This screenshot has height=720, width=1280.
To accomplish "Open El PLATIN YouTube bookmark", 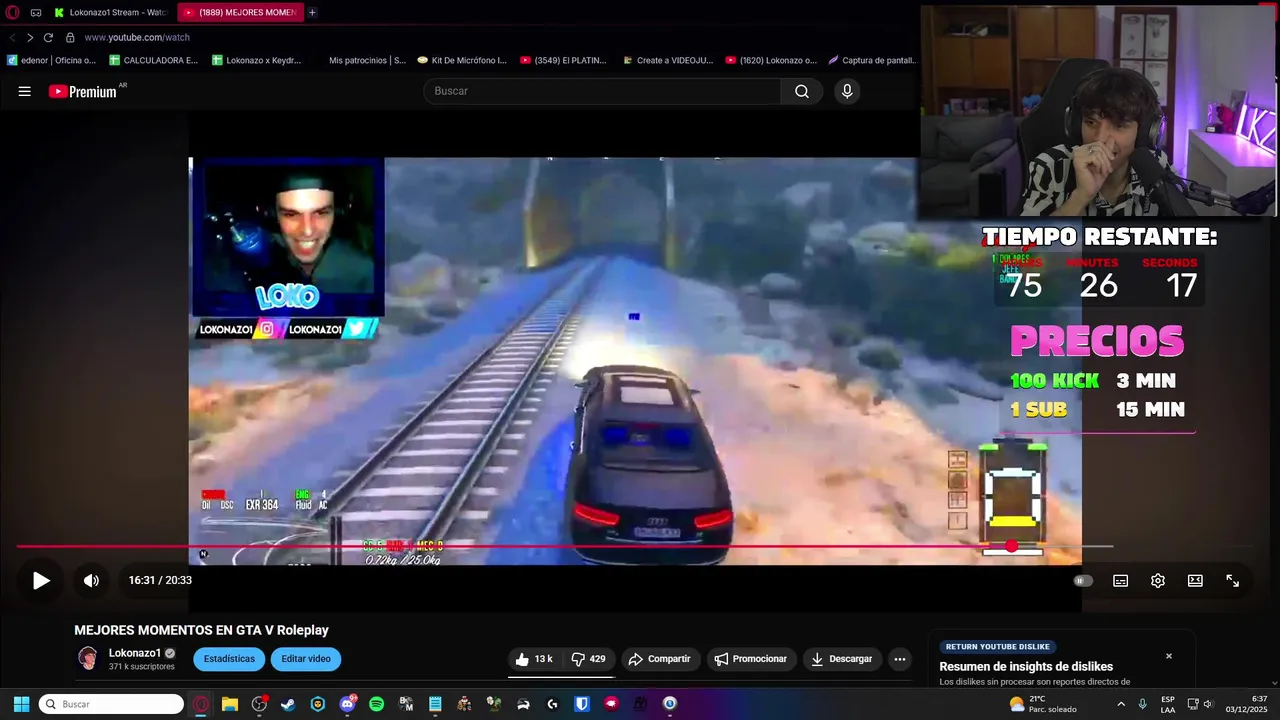I will click(x=564, y=60).
